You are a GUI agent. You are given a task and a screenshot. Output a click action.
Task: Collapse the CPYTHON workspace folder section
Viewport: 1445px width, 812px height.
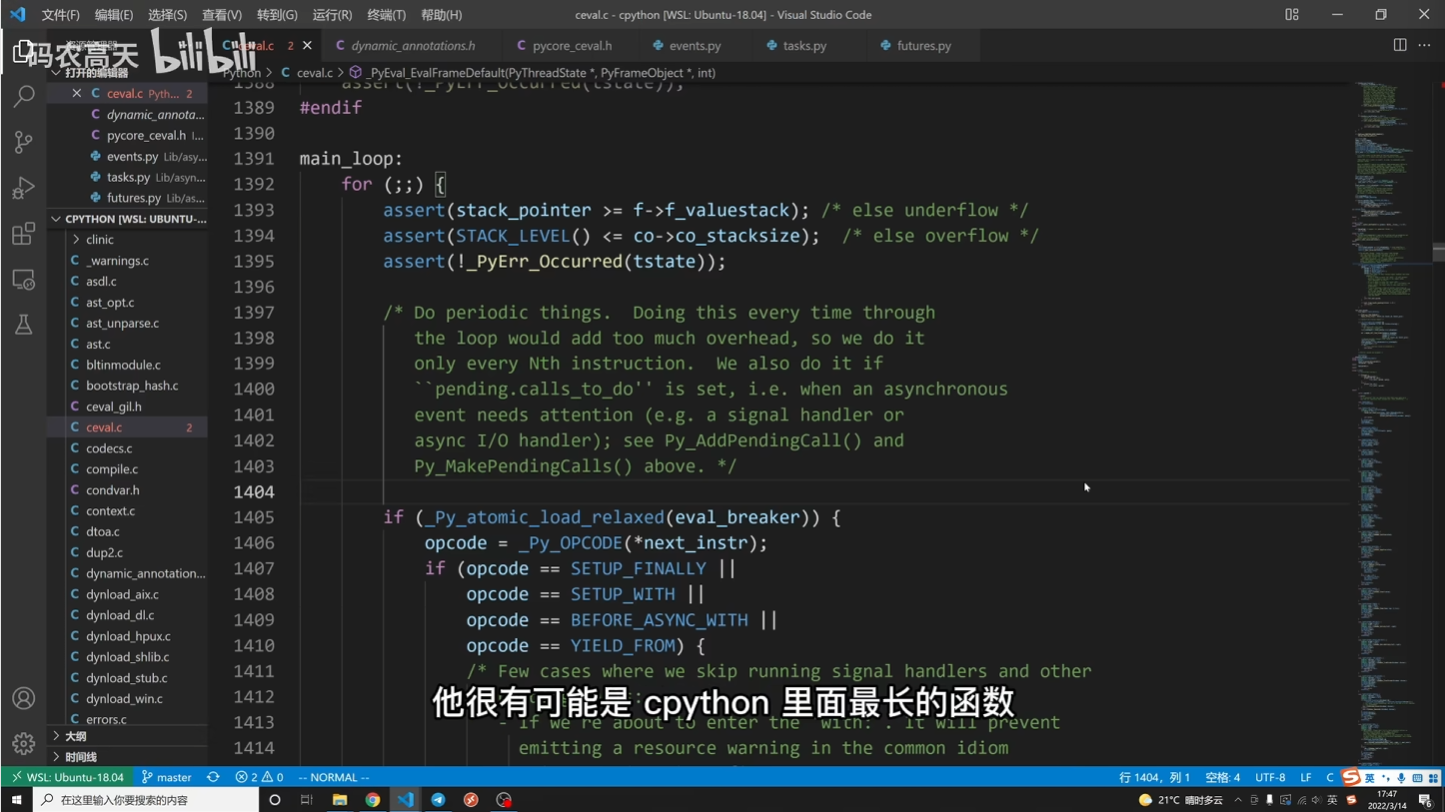click(127, 219)
